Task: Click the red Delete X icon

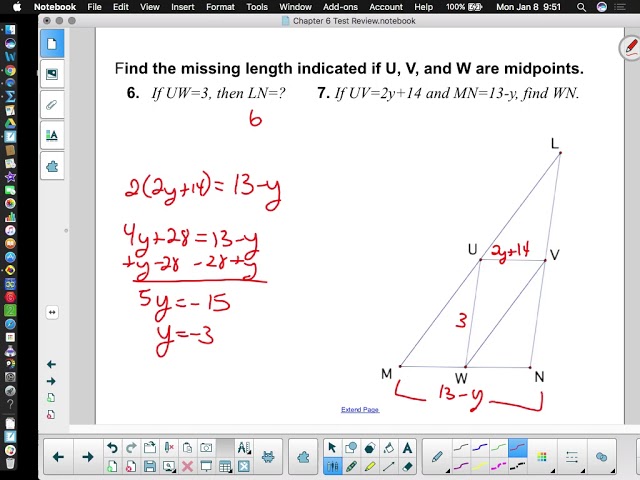Action: 187,466
